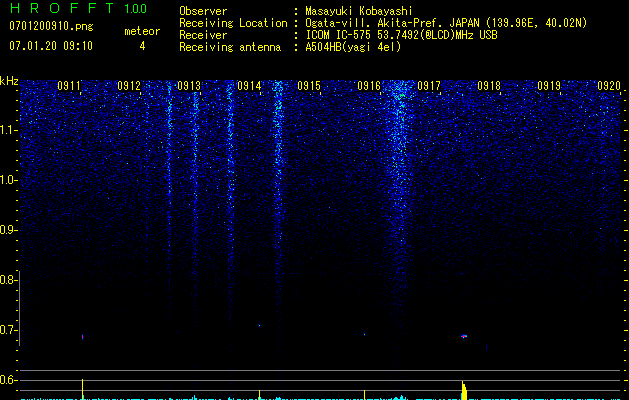Click the 0913 time marker
Image resolution: width=629 pixels, height=400 pixels.
(189, 86)
